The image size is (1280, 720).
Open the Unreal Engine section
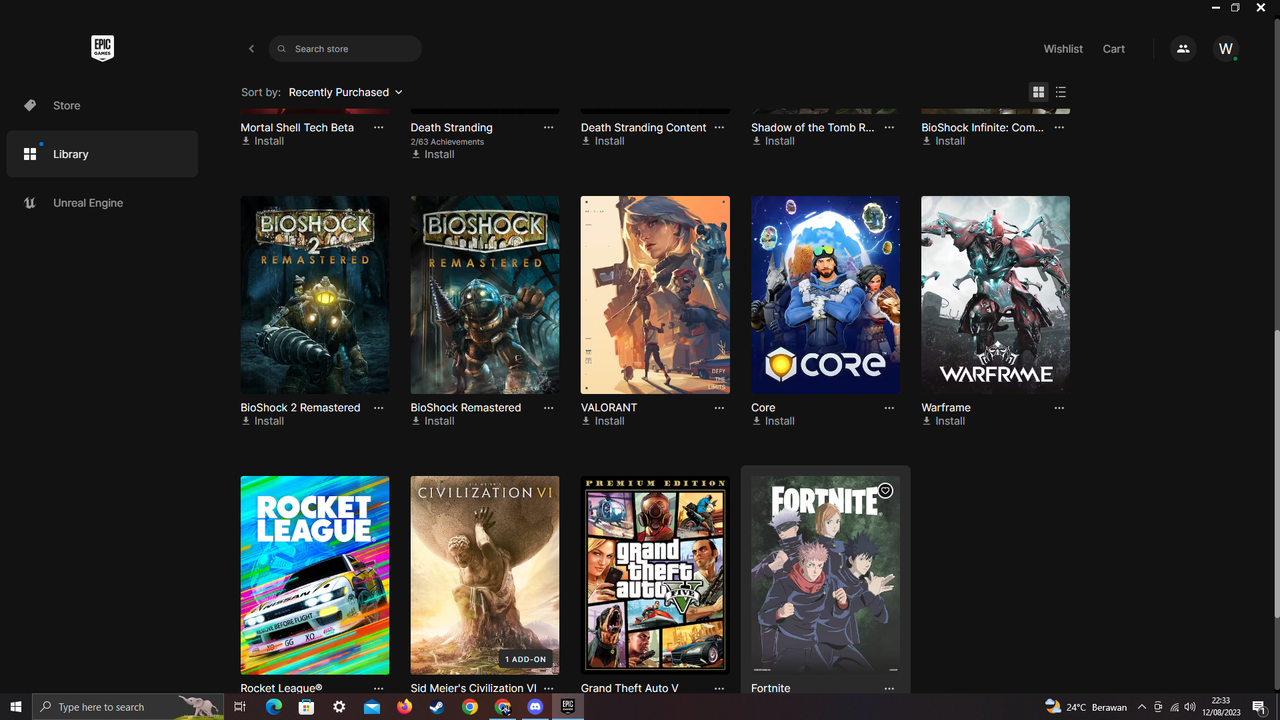point(102,203)
